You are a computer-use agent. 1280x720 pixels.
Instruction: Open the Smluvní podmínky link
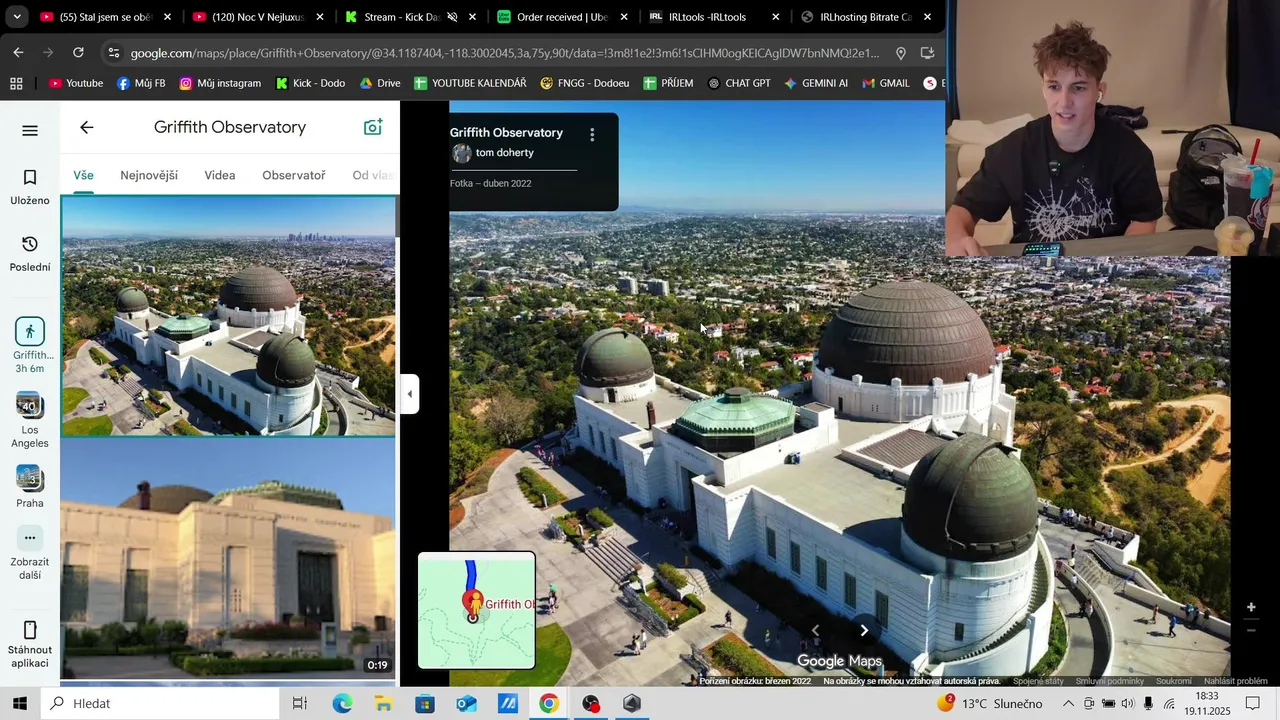(x=1110, y=681)
